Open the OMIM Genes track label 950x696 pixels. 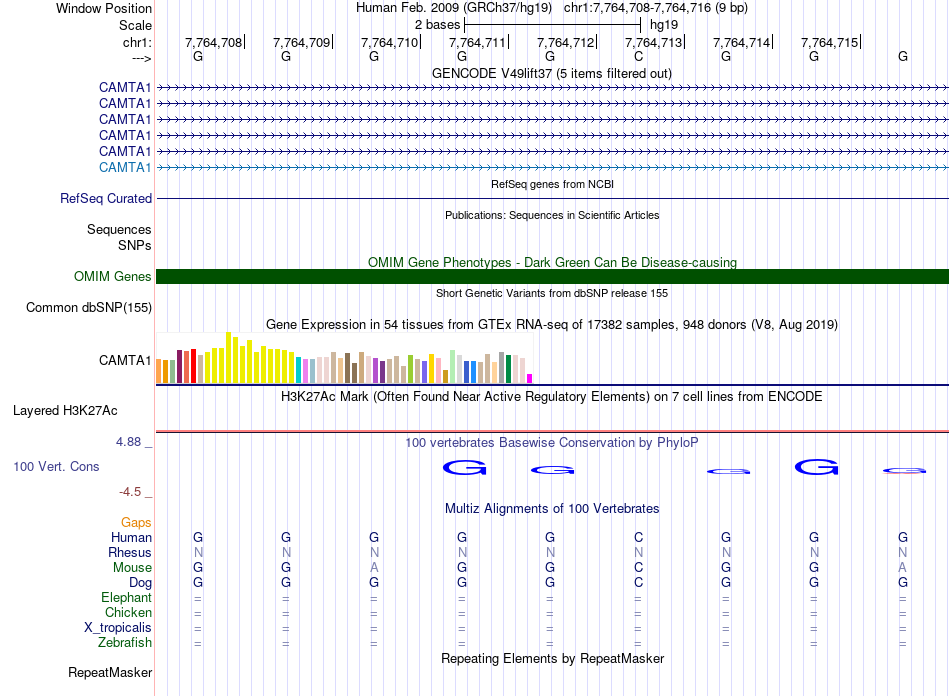[x=112, y=277]
